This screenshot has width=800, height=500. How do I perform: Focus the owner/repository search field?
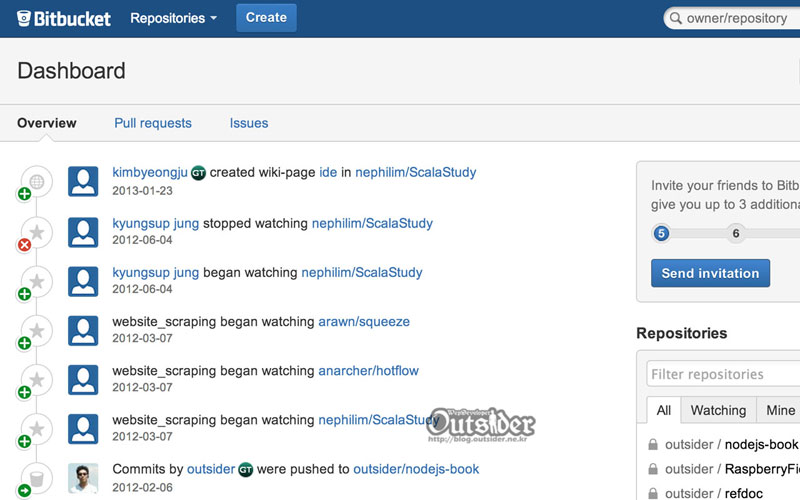[x=732, y=18]
